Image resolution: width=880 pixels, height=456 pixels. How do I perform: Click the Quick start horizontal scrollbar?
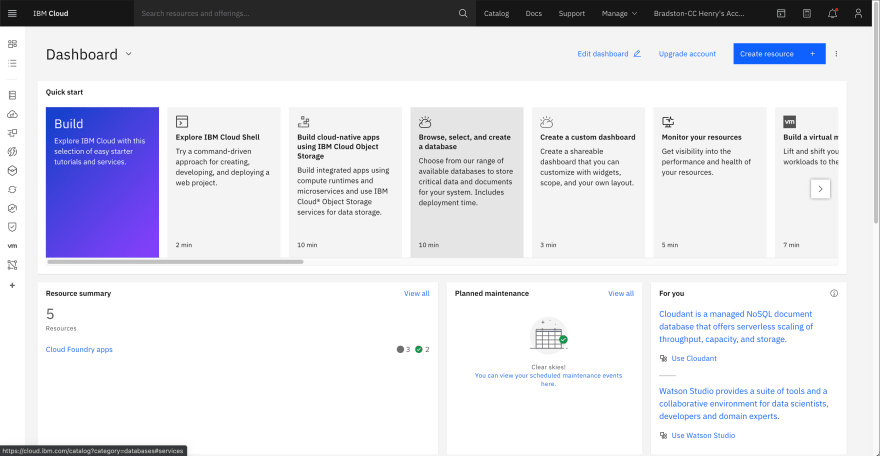tap(175, 261)
